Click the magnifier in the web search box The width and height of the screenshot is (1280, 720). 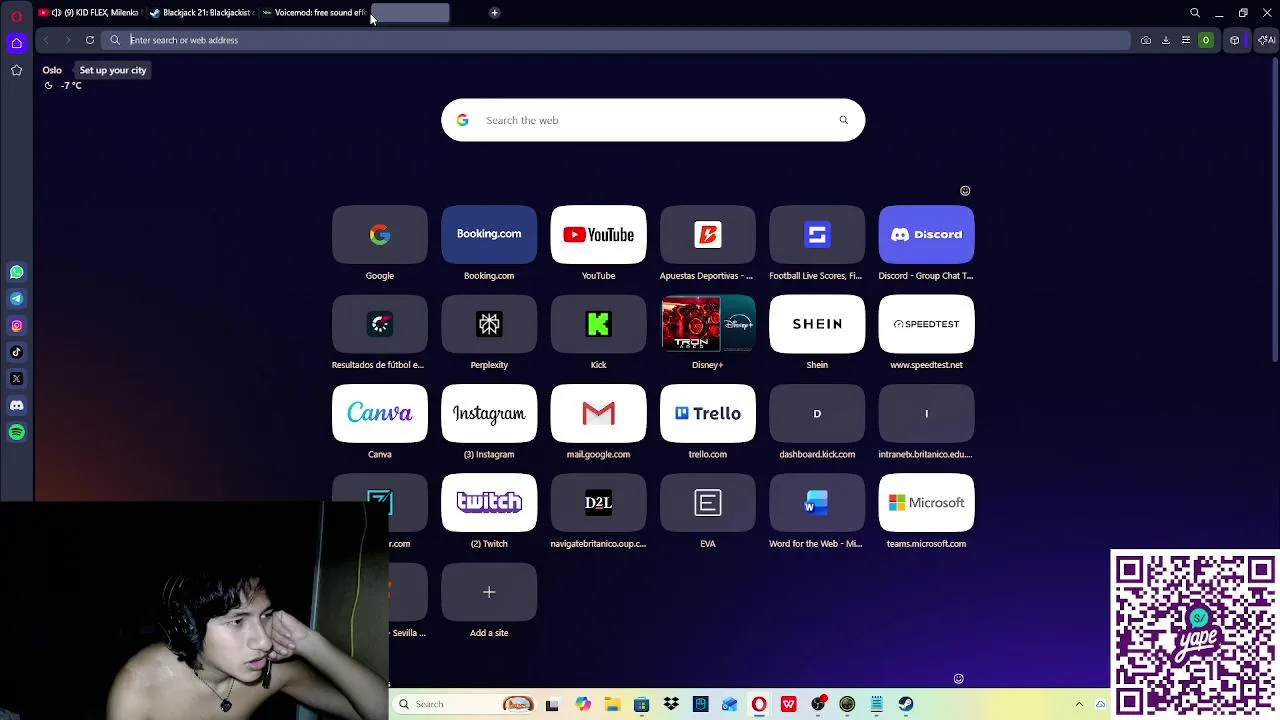844,120
